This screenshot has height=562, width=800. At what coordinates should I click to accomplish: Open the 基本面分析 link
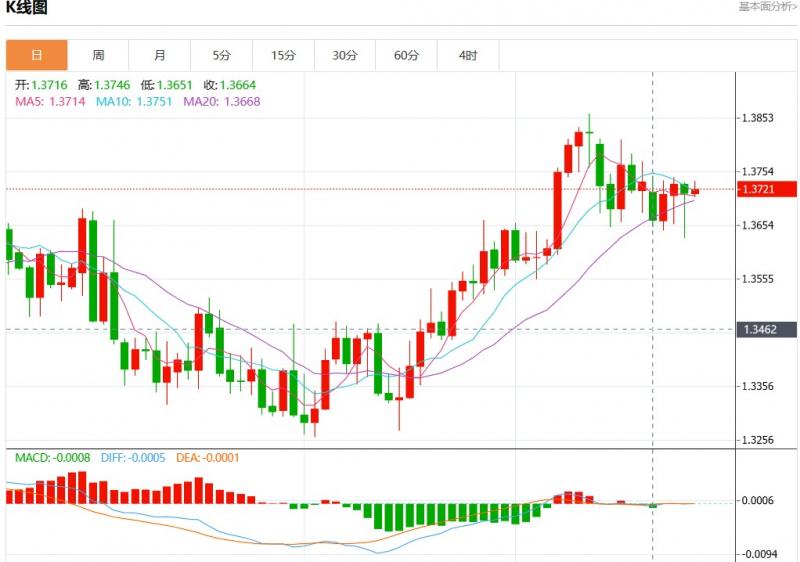click(x=767, y=7)
